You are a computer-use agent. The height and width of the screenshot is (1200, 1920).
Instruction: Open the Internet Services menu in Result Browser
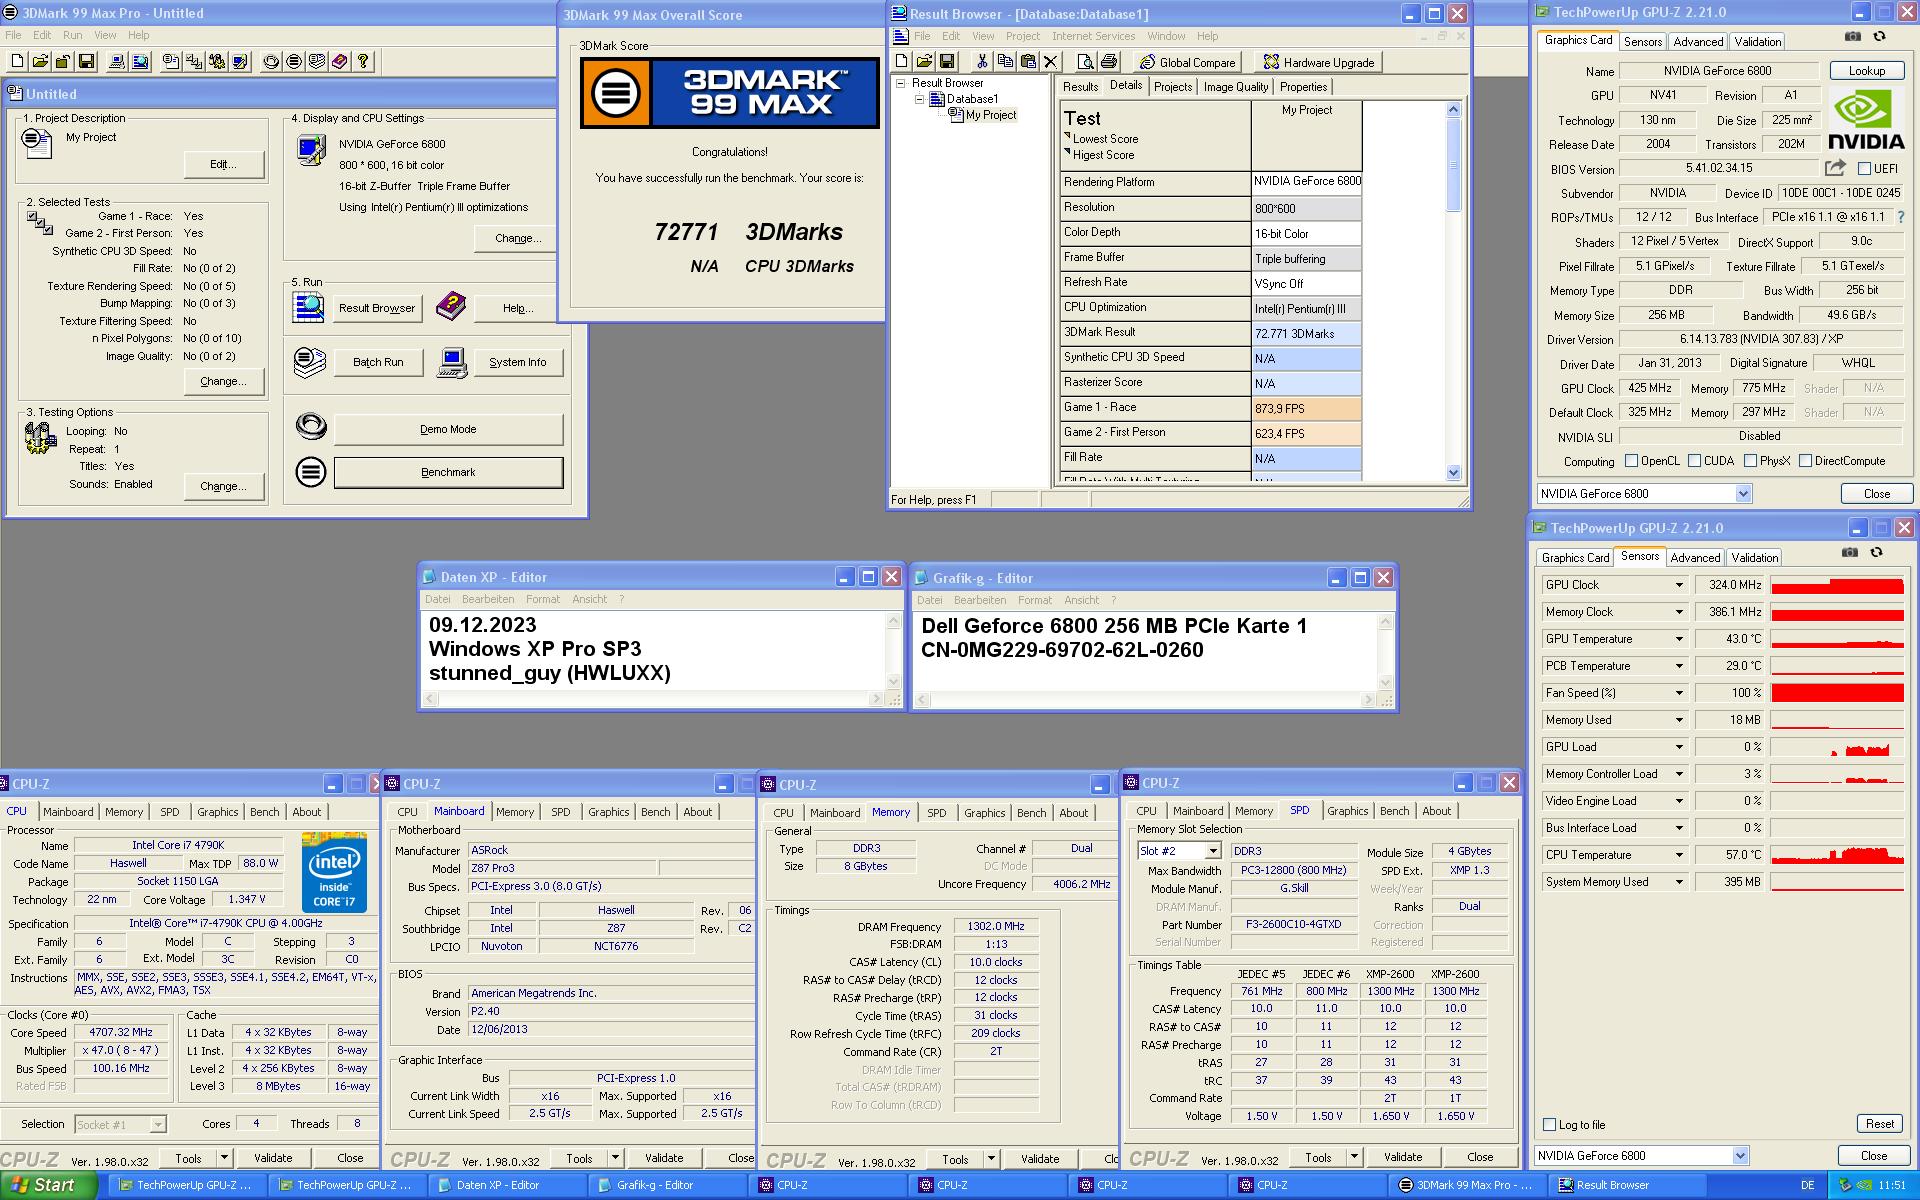tap(1093, 36)
